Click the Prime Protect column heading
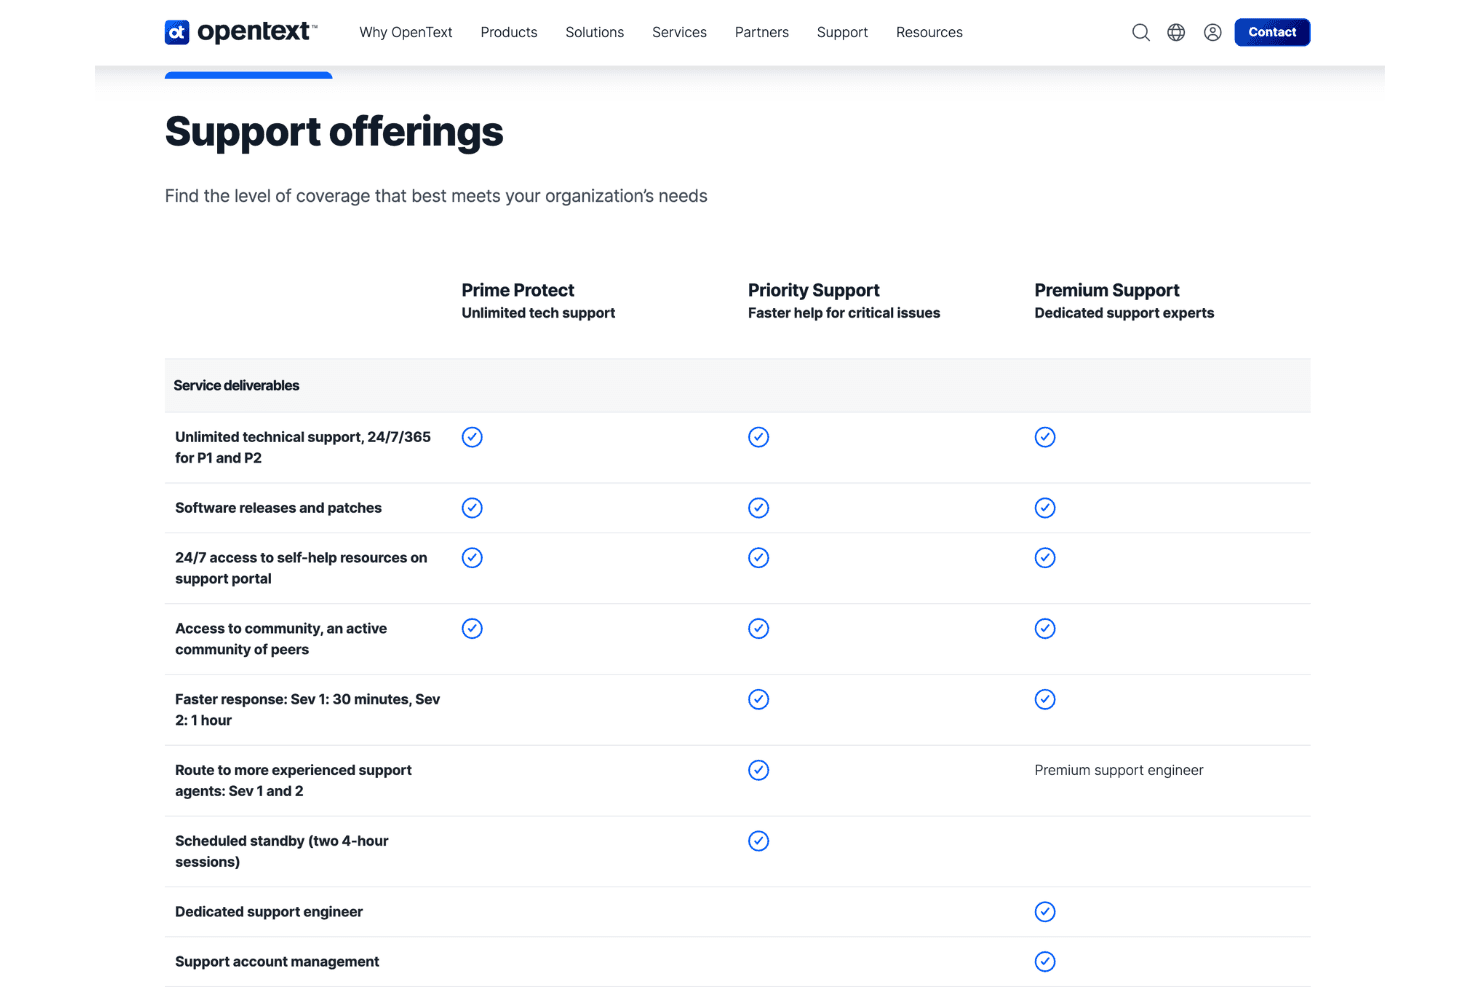The image size is (1480, 987). (x=518, y=290)
